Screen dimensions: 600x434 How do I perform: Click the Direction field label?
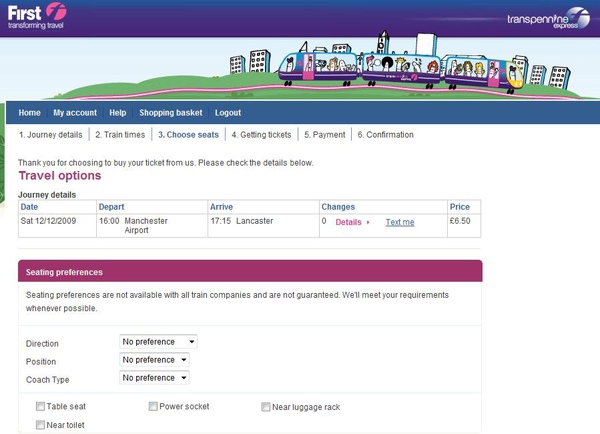[x=42, y=344]
